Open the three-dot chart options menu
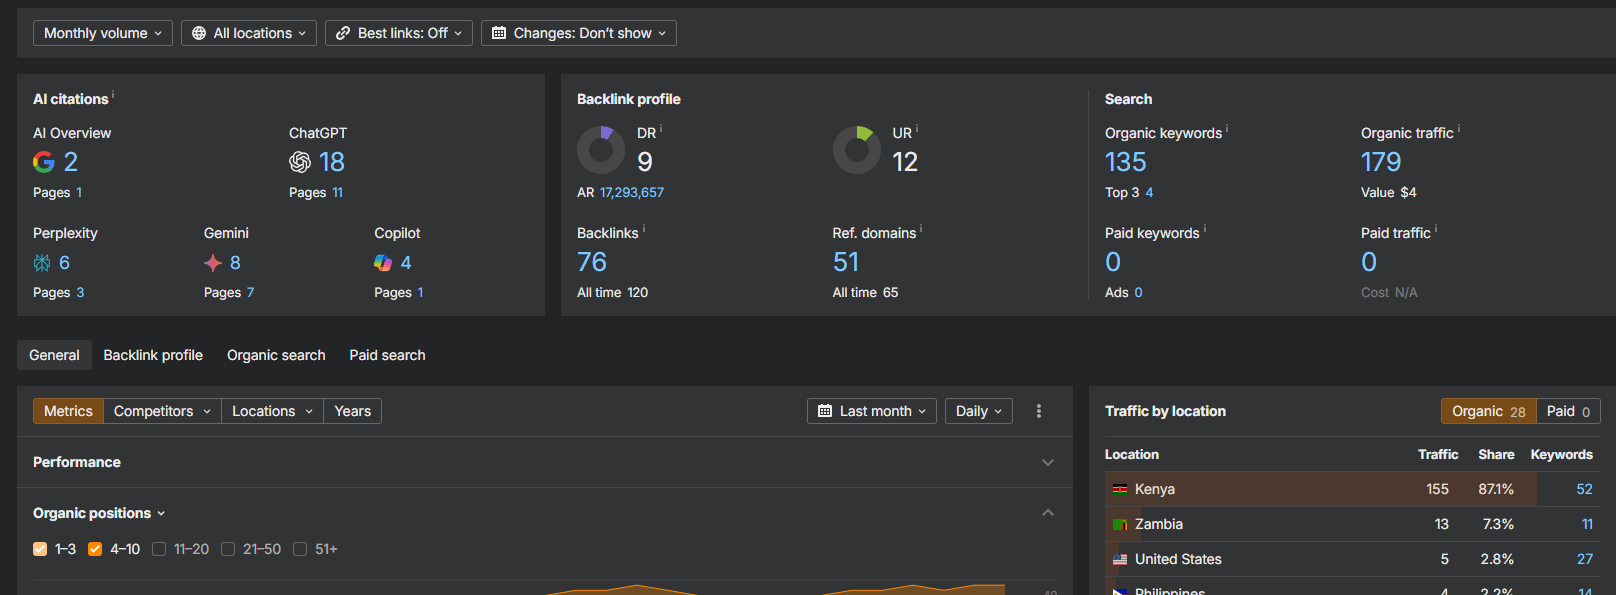This screenshot has width=1616, height=595. point(1039,411)
